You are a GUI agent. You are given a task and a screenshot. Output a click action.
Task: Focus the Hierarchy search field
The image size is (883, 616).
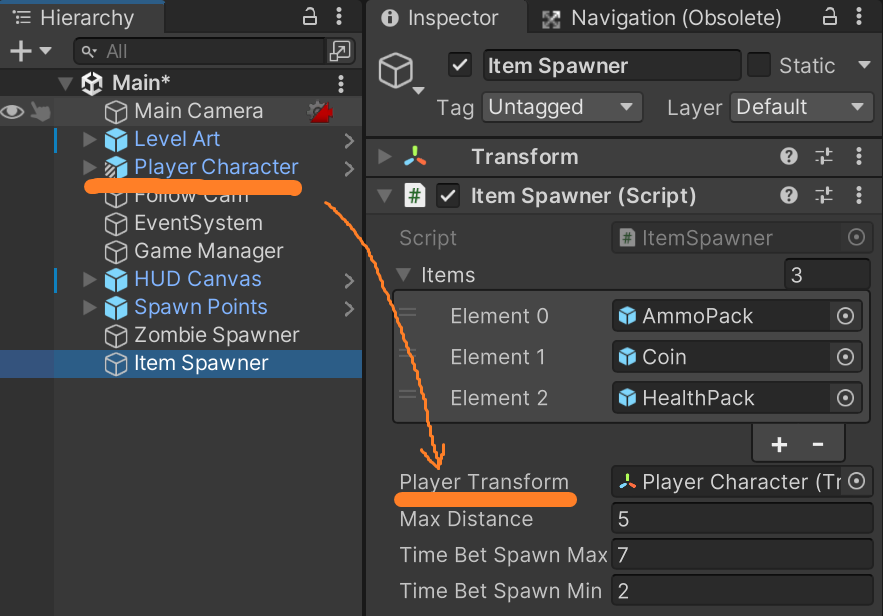coord(200,51)
